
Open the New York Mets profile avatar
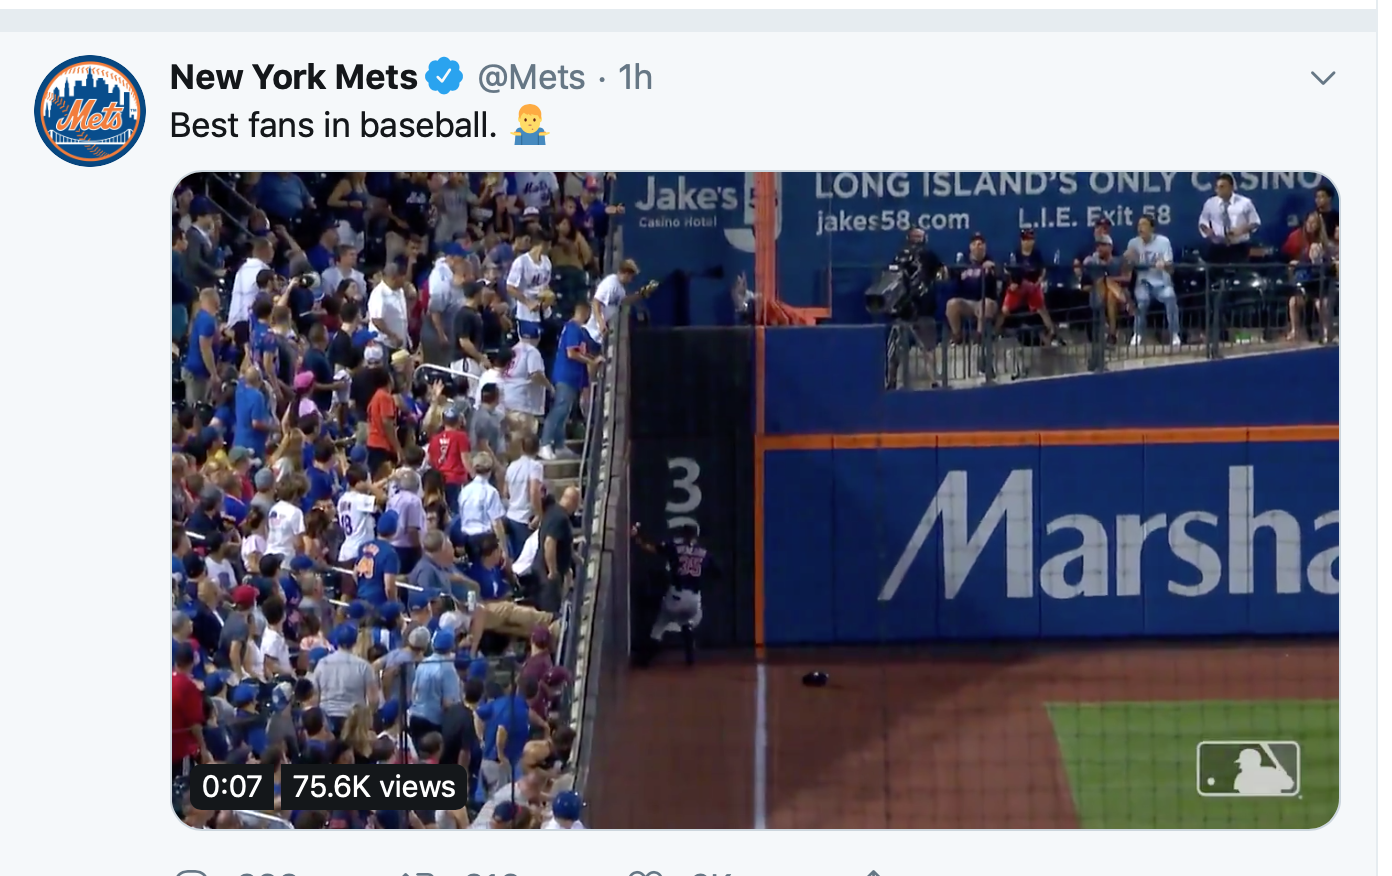click(x=89, y=109)
